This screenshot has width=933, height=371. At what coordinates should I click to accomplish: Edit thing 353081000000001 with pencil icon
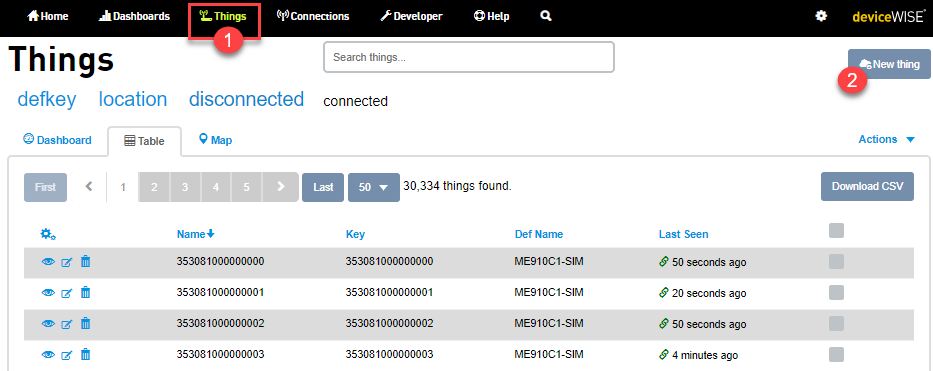pyautogui.click(x=67, y=293)
